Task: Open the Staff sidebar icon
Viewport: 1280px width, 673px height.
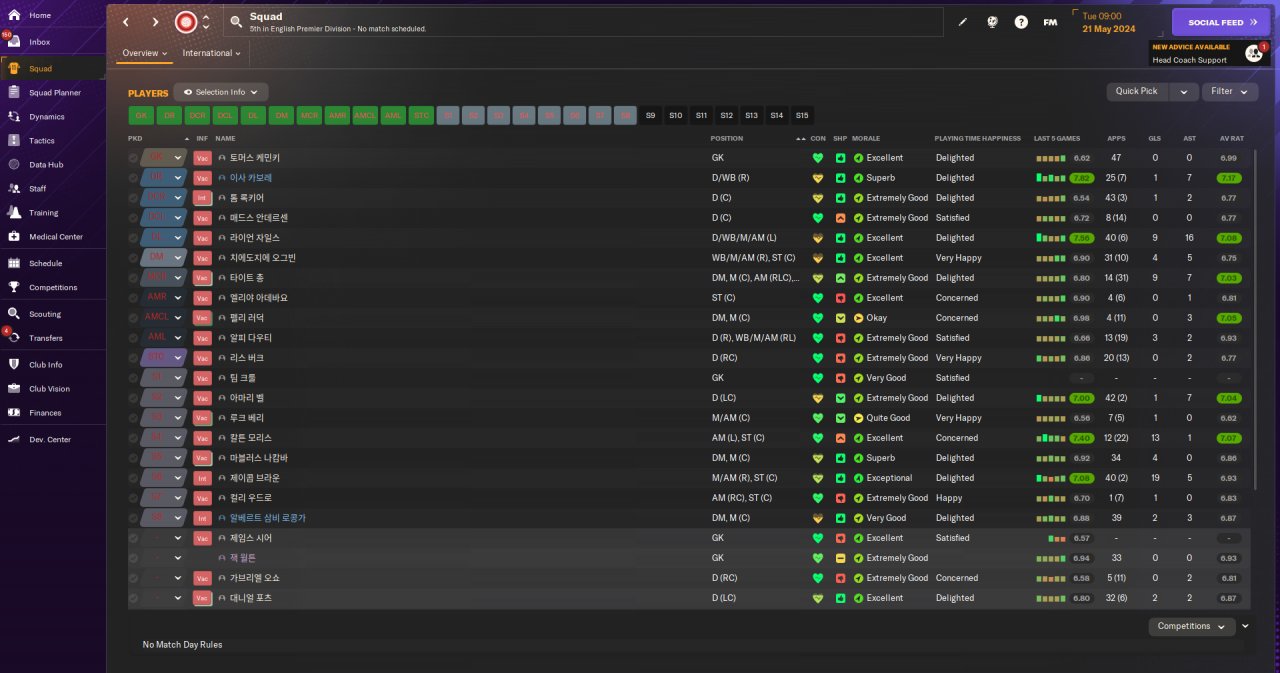Action: 14,188
